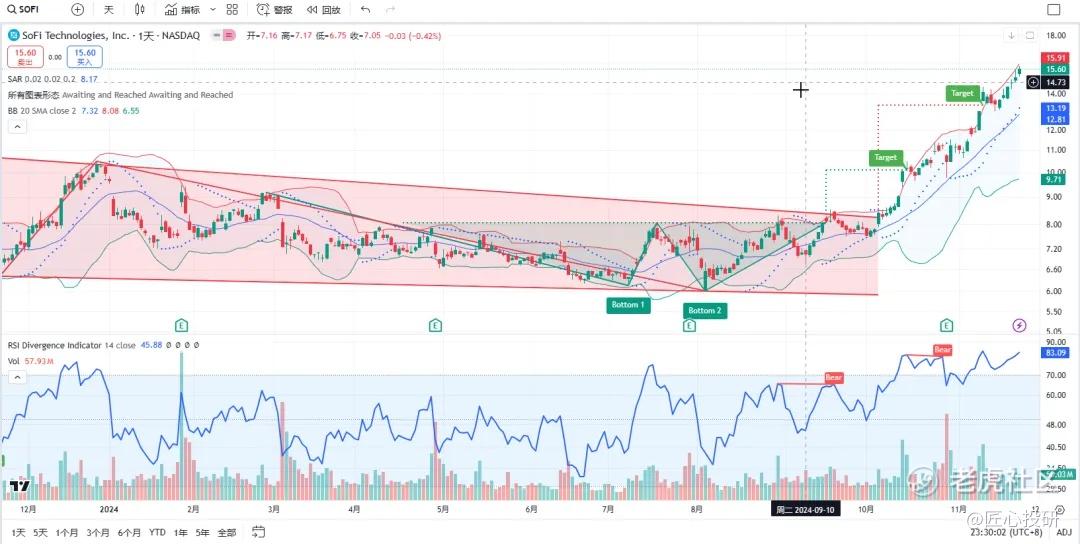Set the range to 1年

[x=180, y=532]
